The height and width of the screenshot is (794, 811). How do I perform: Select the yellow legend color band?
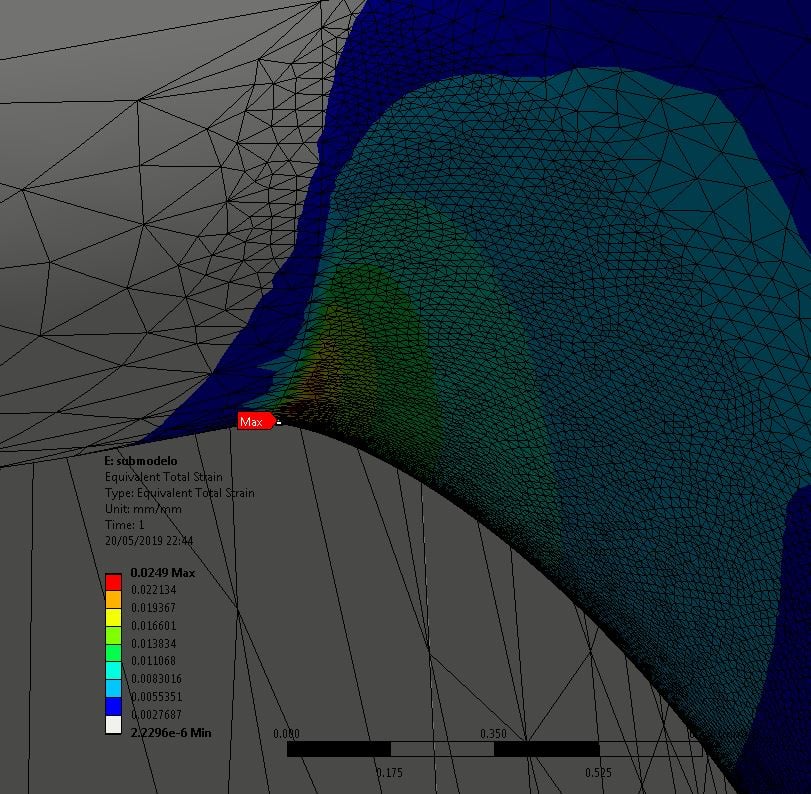(x=113, y=618)
